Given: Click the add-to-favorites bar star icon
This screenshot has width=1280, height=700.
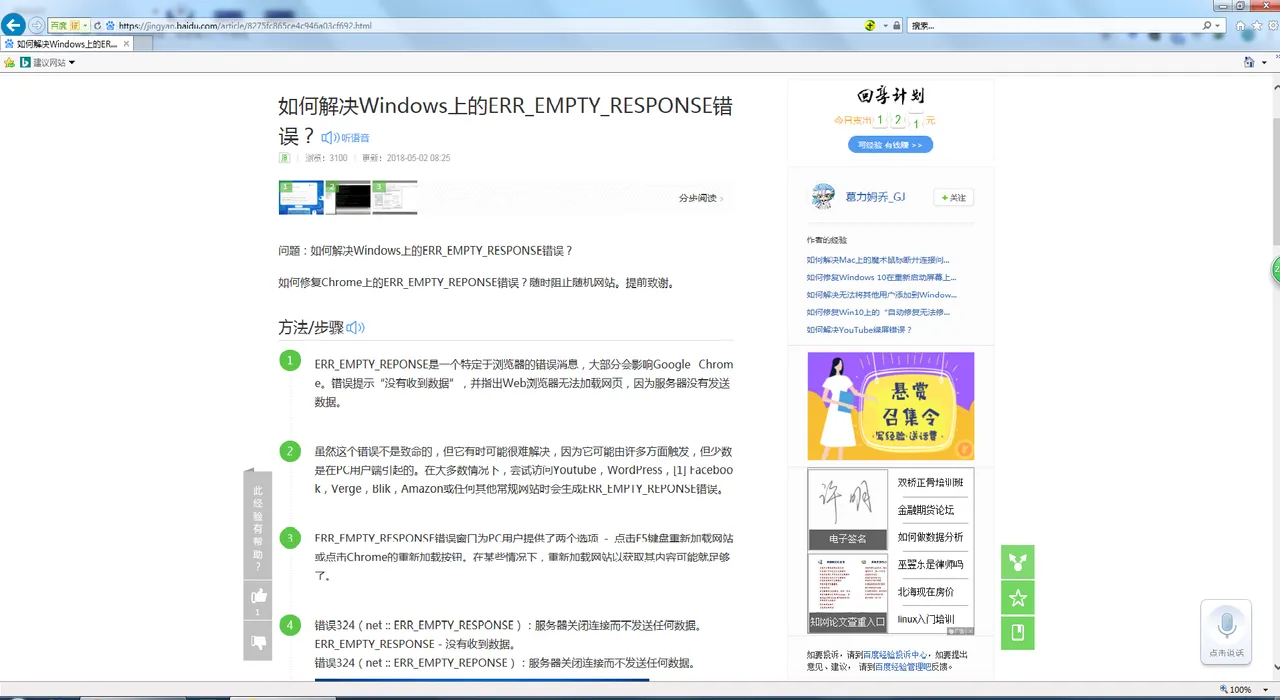Looking at the screenshot, I should click(x=10, y=62).
